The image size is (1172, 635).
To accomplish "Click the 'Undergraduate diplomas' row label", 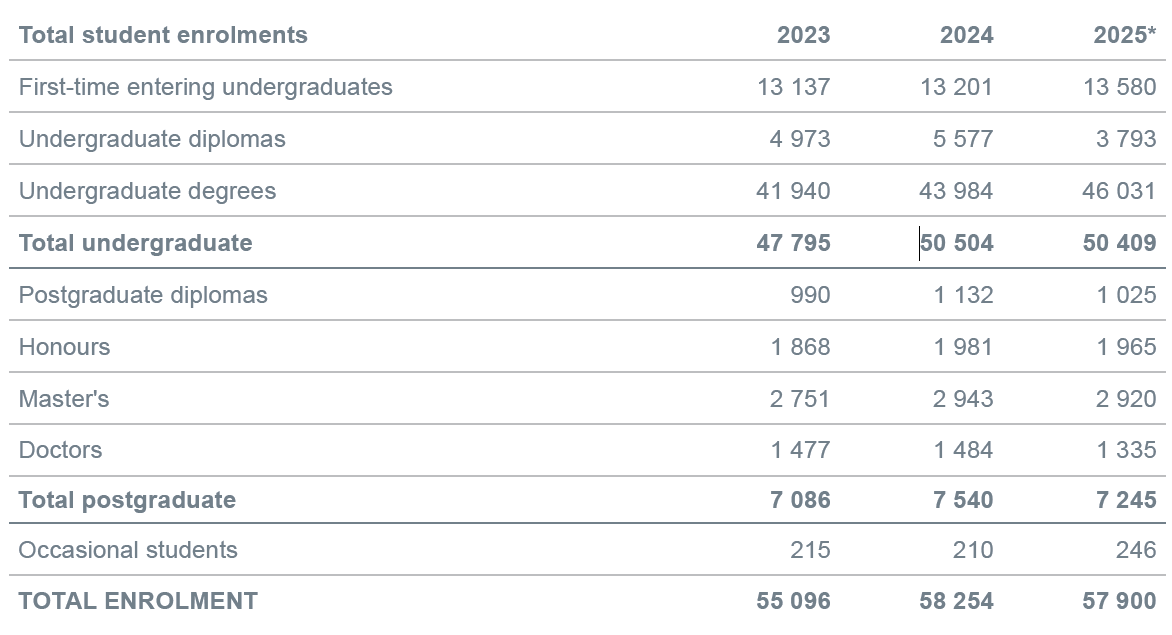I will (152, 139).
